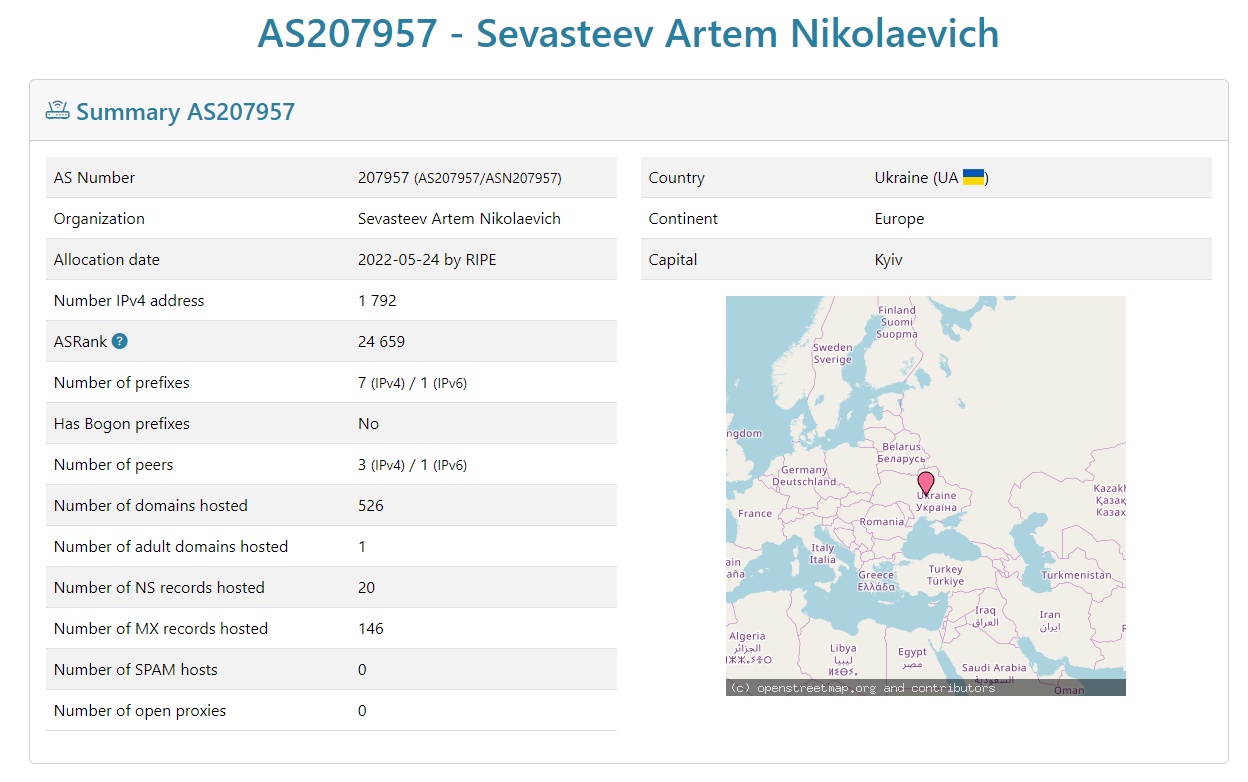Click the Continent value Europe
This screenshot has height=782, width=1248.
[899, 218]
